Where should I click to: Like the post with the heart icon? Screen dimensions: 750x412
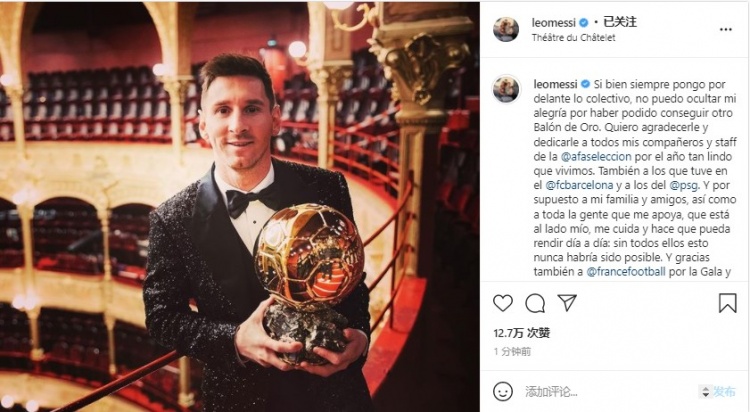(503, 303)
